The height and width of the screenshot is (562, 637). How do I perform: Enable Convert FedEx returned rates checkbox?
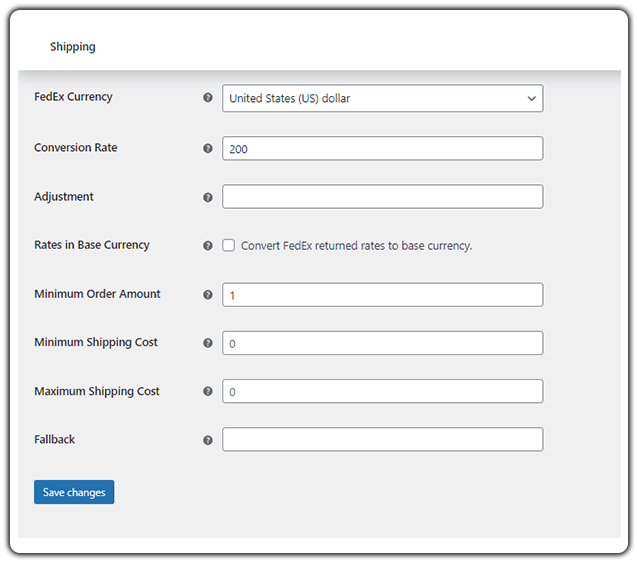229,245
